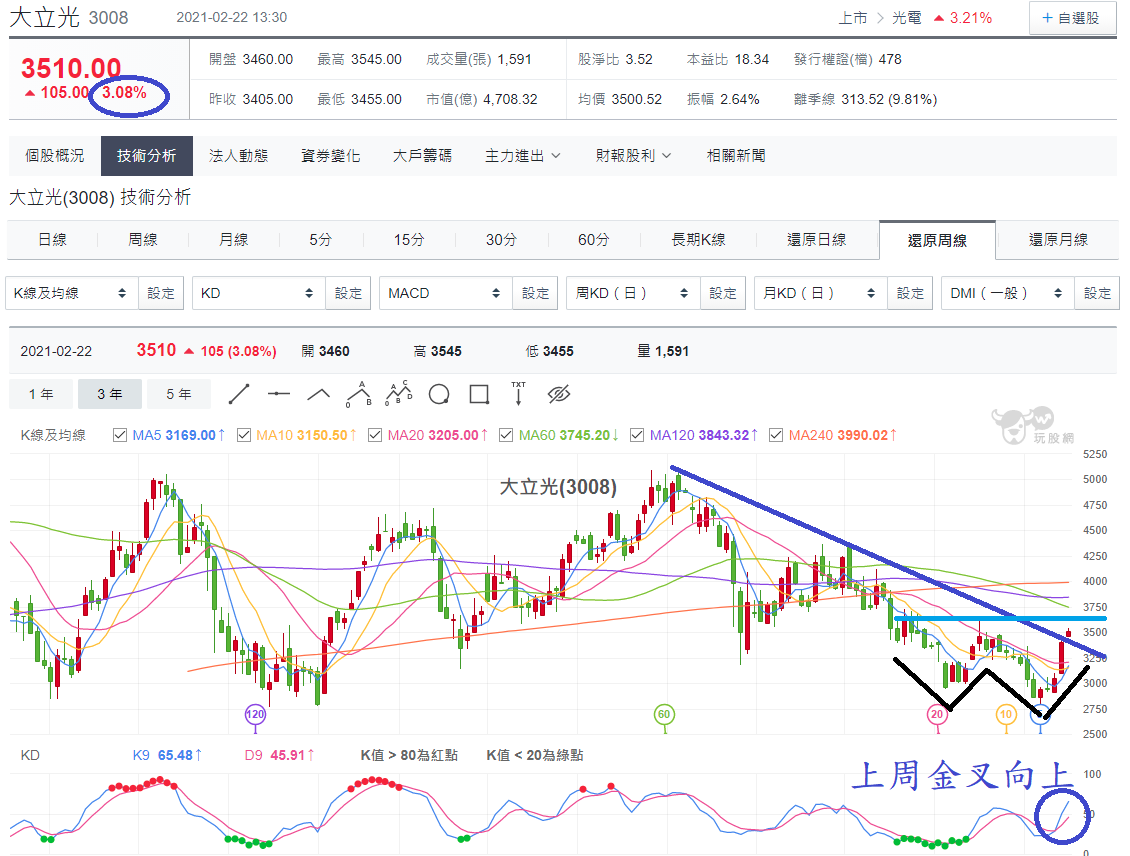Screen dimensions: 1130x856
Task: Open the 周KD (日) indicator dropdown
Action: pyautogui.click(x=633, y=293)
